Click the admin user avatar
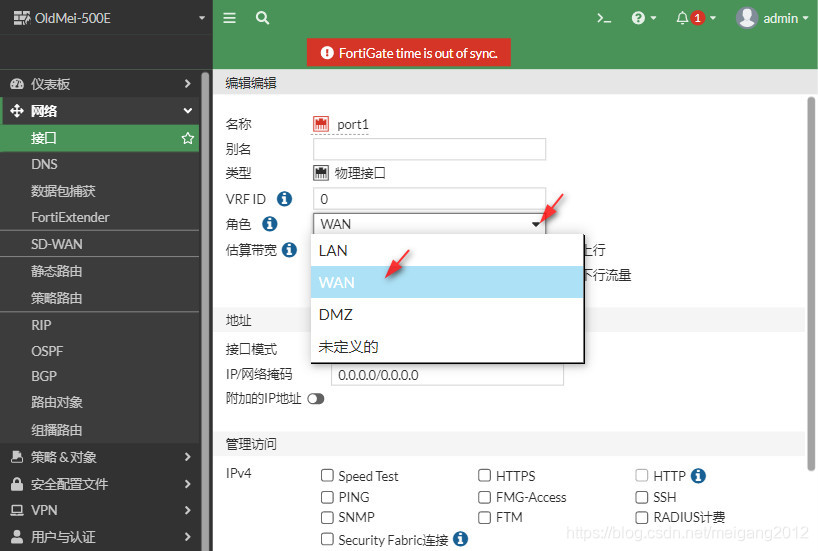This screenshot has height=551, width=818. (x=747, y=18)
